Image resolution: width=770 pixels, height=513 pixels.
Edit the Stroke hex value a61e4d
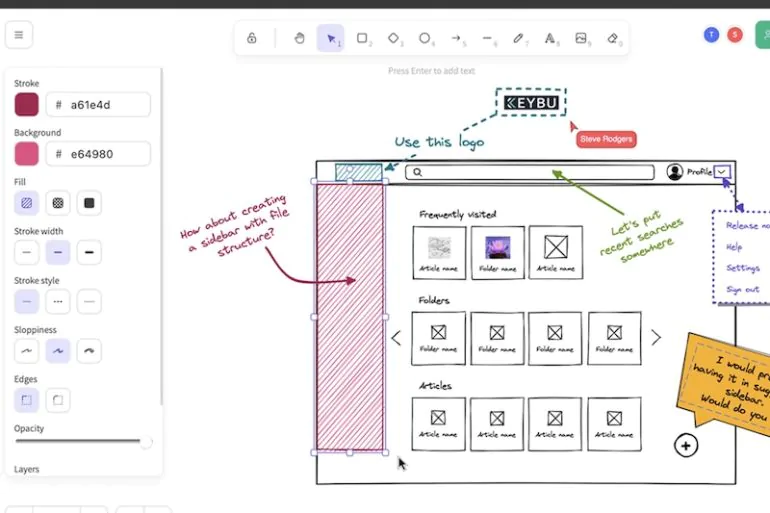pos(98,105)
